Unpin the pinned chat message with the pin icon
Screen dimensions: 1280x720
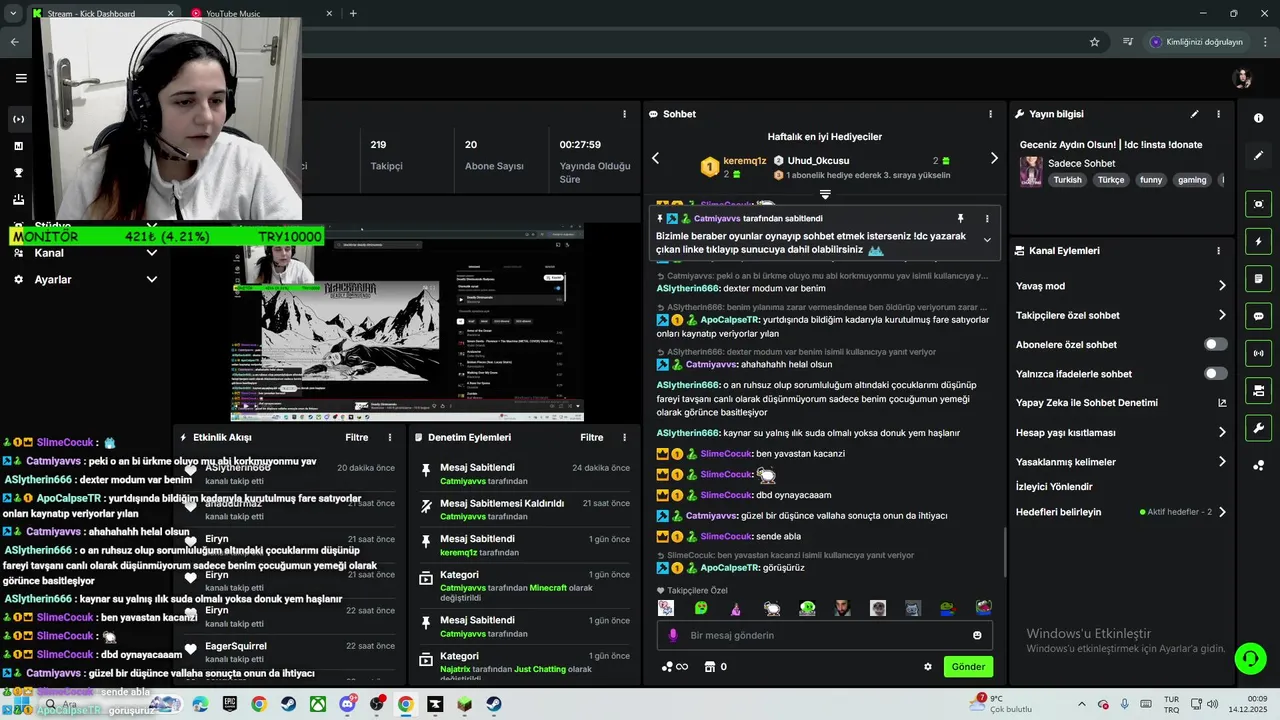click(960, 218)
